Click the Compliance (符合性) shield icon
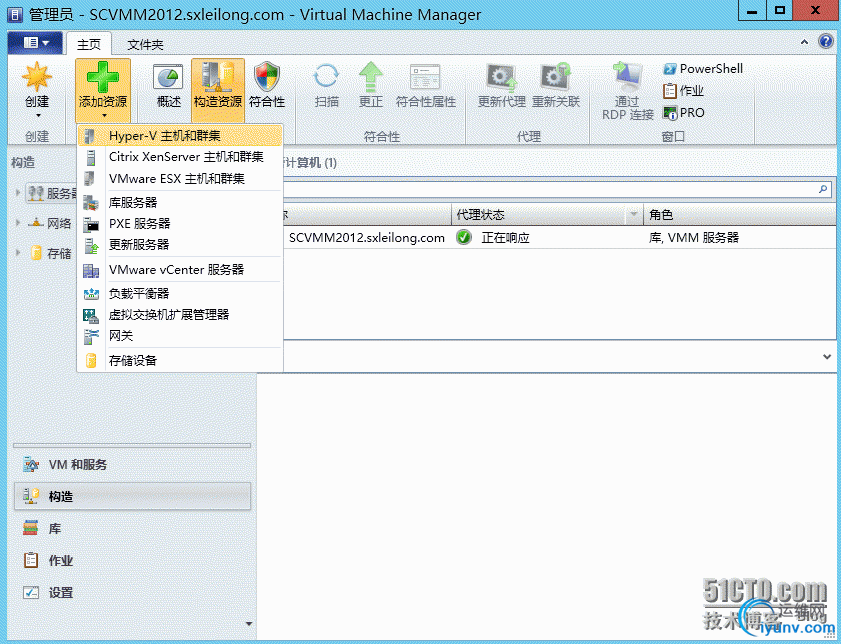This screenshot has height=644, width=841. click(267, 77)
